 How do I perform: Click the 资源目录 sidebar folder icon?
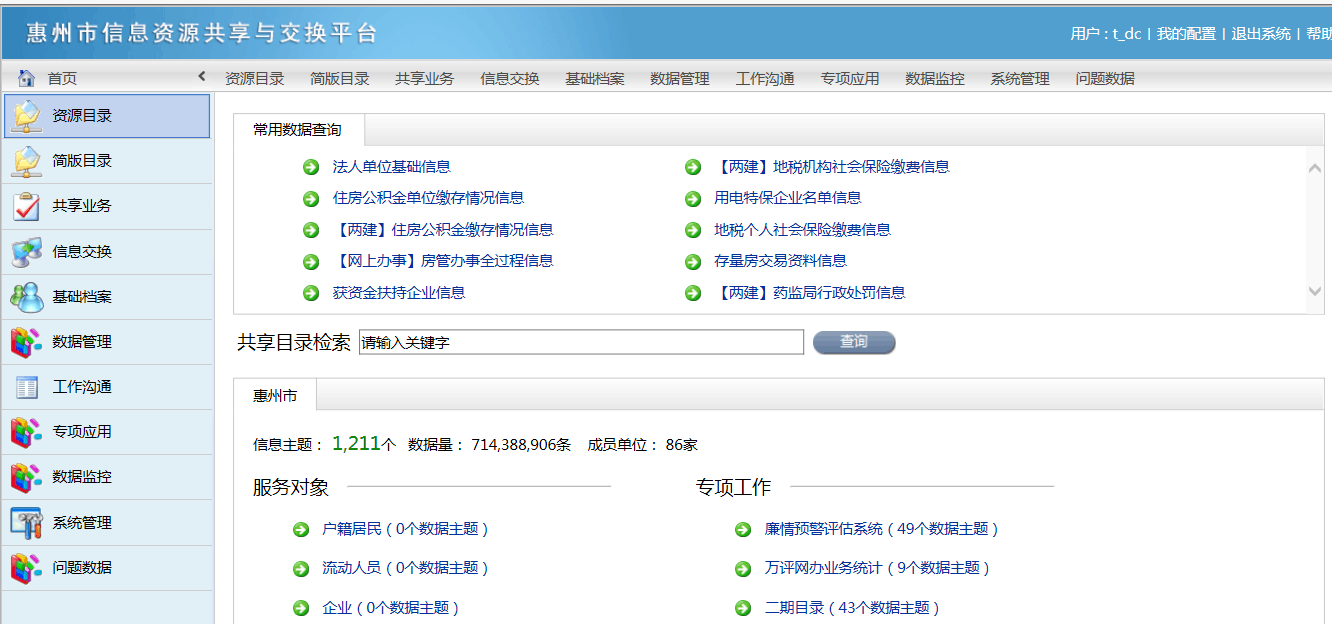26,116
